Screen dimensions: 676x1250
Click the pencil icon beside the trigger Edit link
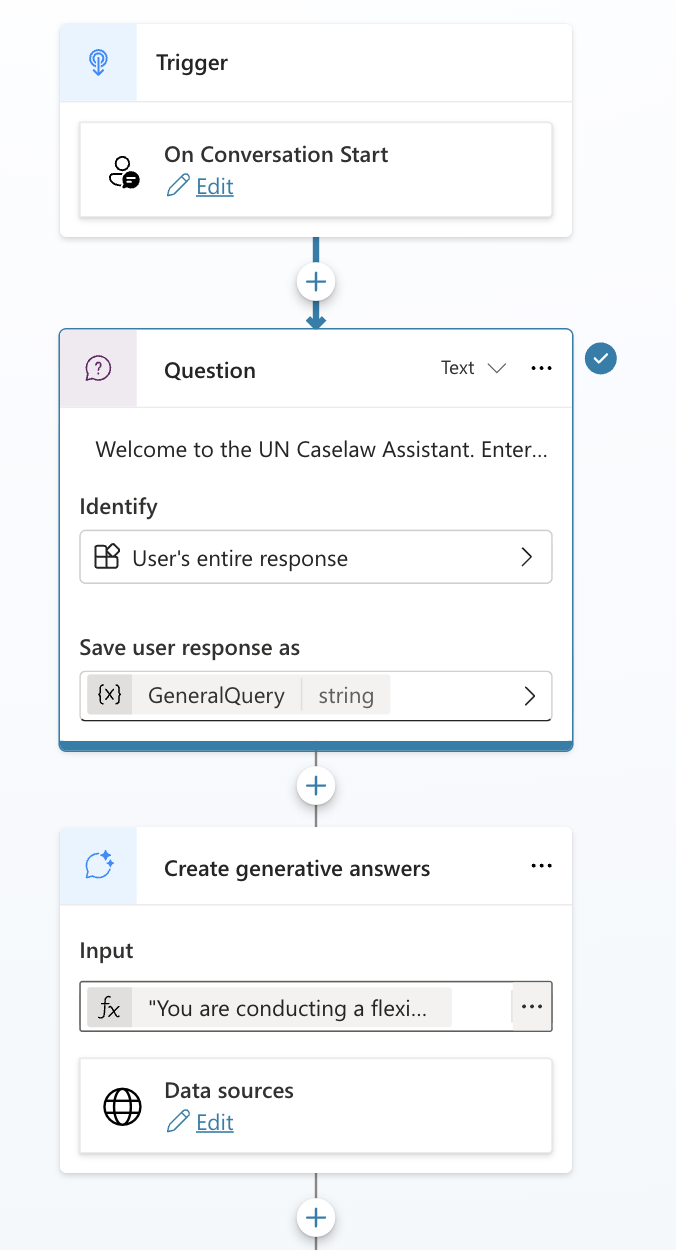click(178, 186)
